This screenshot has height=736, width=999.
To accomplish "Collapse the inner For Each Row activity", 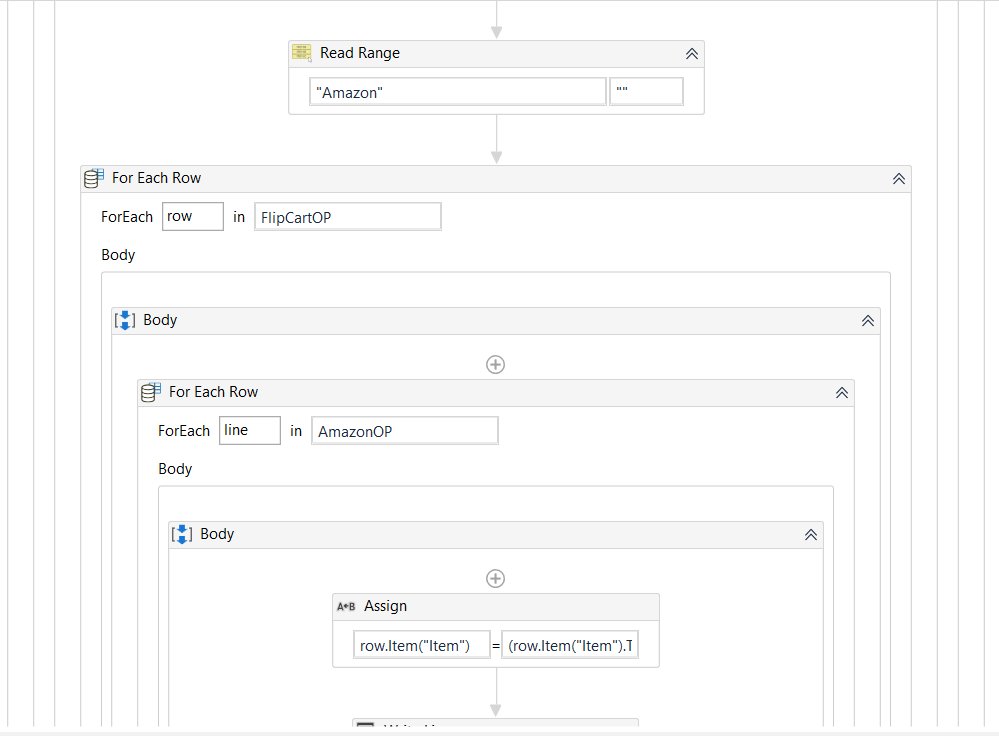I will (842, 393).
